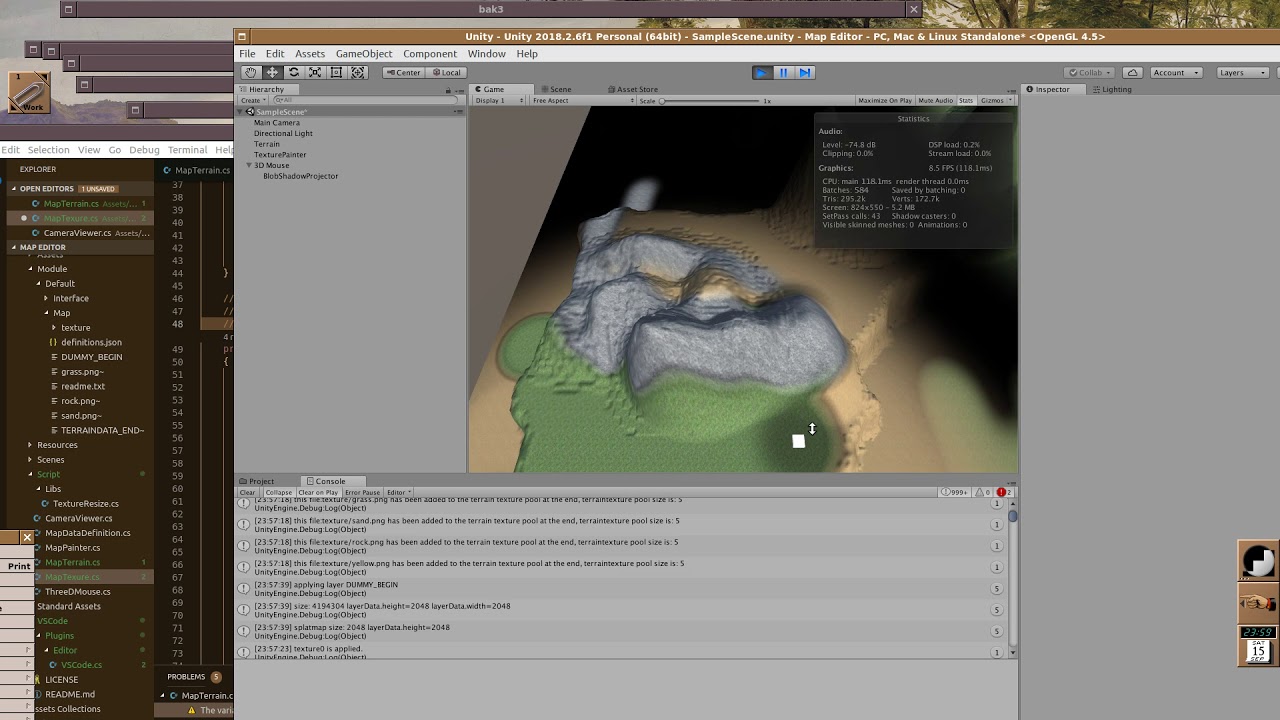Switch to the Scene tab
Image resolution: width=1280 pixels, height=720 pixels.
coord(556,89)
